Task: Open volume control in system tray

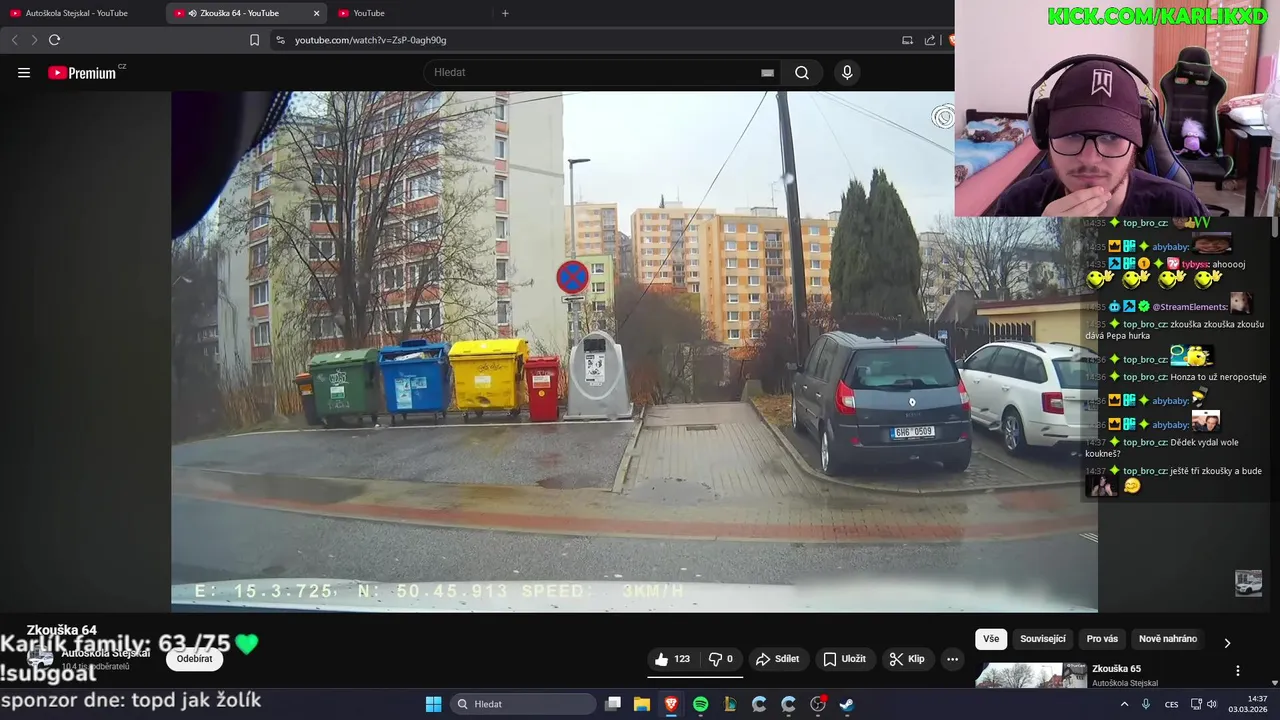Action: (x=1212, y=704)
